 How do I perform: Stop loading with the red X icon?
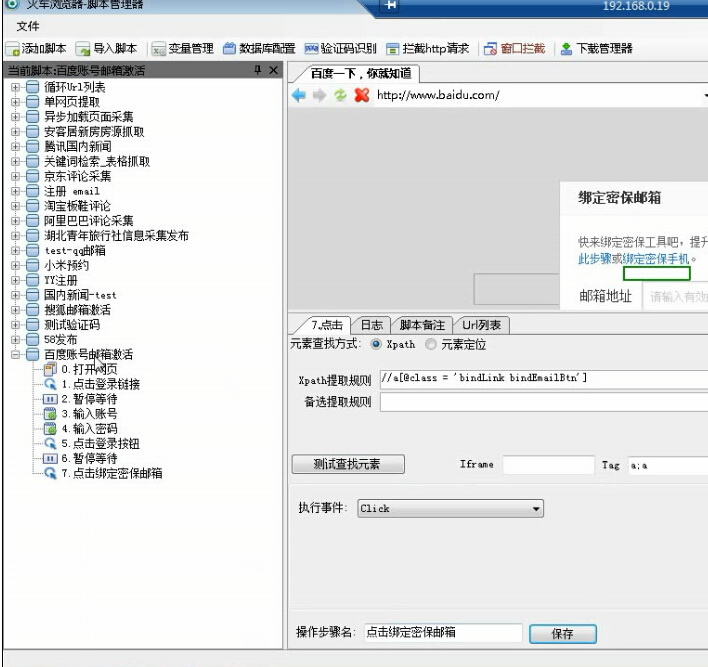coord(362,95)
